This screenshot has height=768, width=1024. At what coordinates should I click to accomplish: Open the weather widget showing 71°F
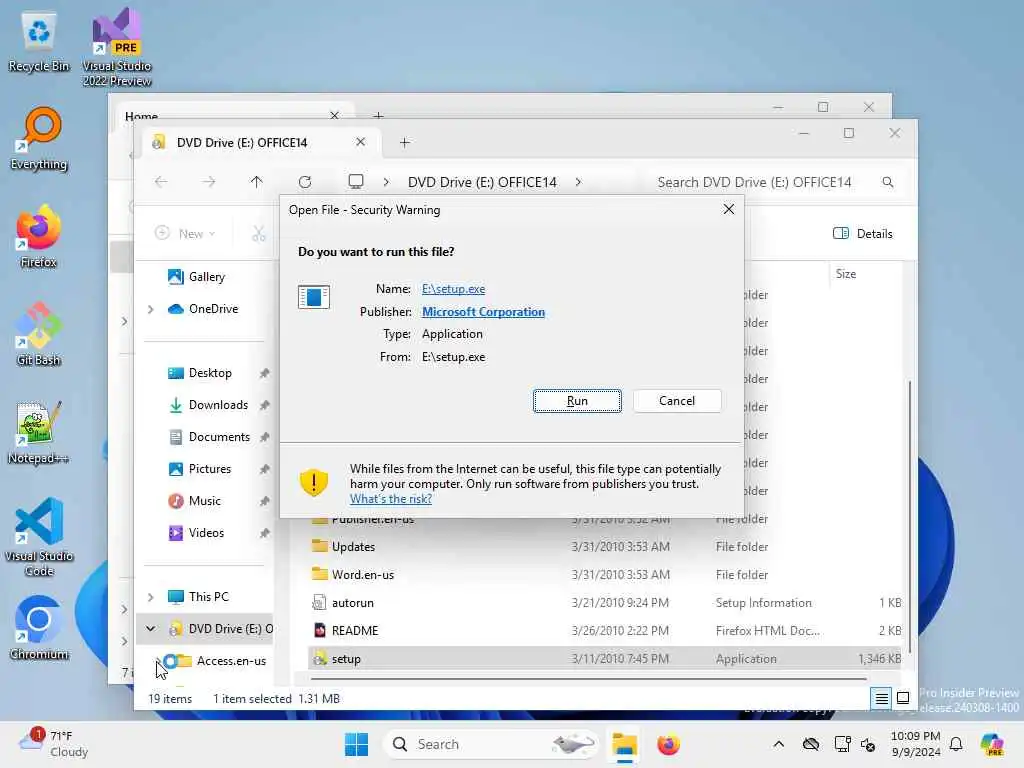[x=54, y=744]
